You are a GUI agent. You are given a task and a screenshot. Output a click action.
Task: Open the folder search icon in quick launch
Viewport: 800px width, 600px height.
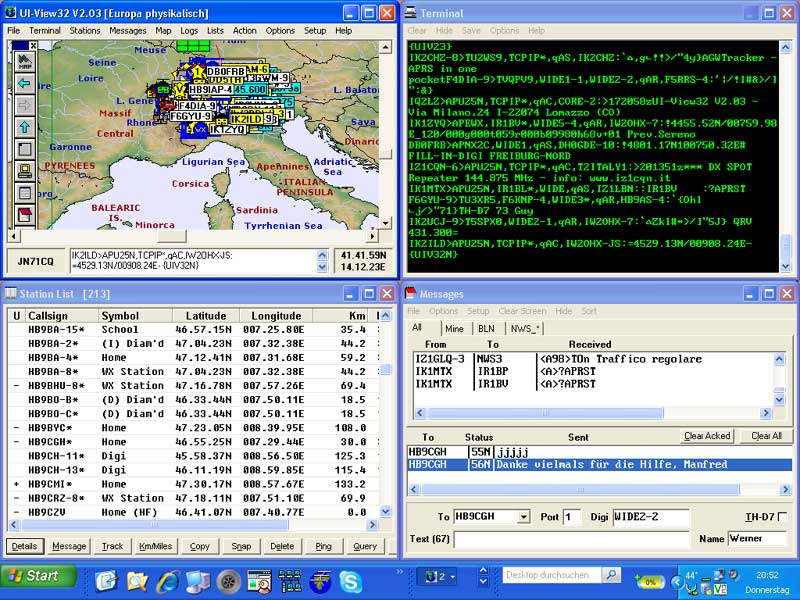[137, 581]
